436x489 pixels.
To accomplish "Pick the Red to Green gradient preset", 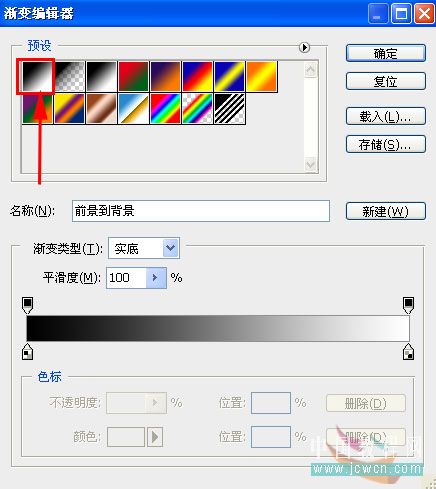I will [x=133, y=76].
